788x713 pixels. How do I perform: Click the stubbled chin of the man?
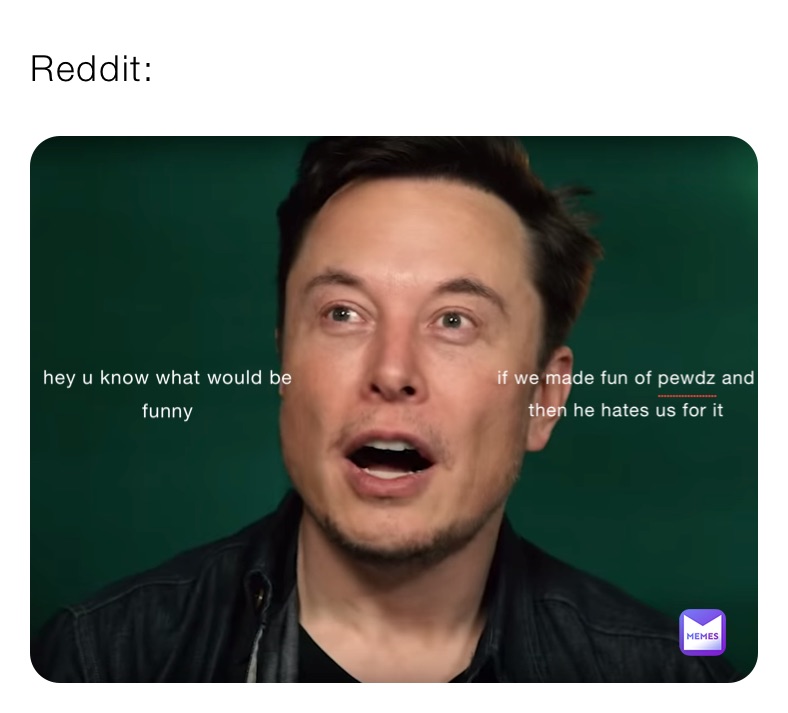(397, 533)
